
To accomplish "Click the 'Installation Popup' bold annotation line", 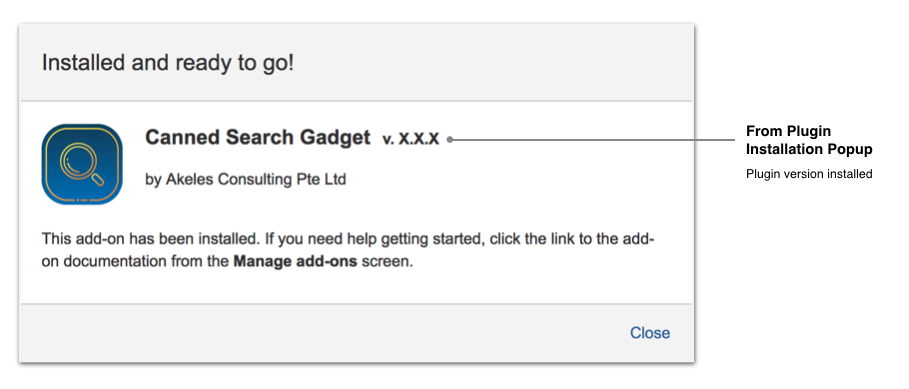I will 809,149.
